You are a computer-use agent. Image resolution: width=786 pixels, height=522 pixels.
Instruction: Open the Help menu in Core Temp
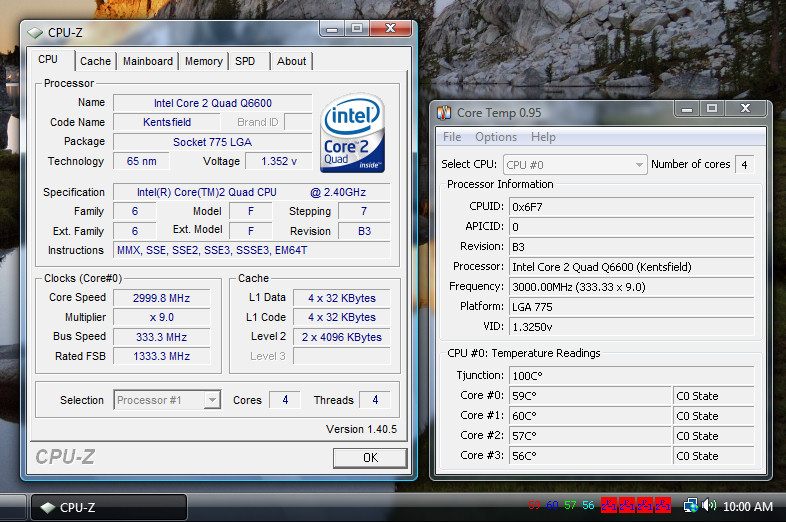click(x=543, y=137)
